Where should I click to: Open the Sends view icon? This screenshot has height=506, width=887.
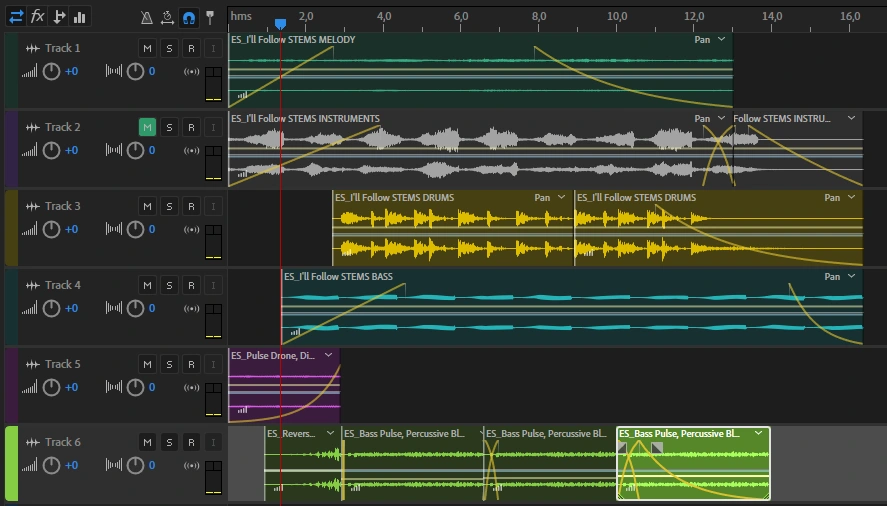click(59, 16)
